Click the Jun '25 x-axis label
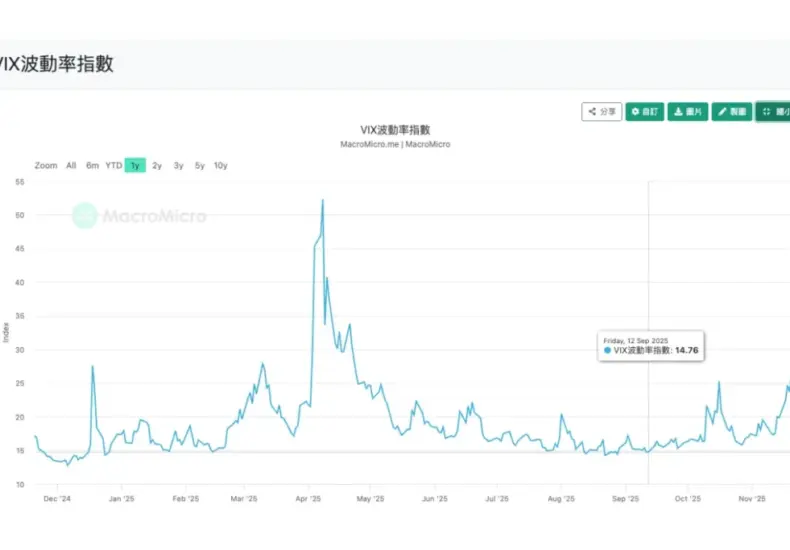Viewport: 790px width, 550px height. pyautogui.click(x=435, y=499)
